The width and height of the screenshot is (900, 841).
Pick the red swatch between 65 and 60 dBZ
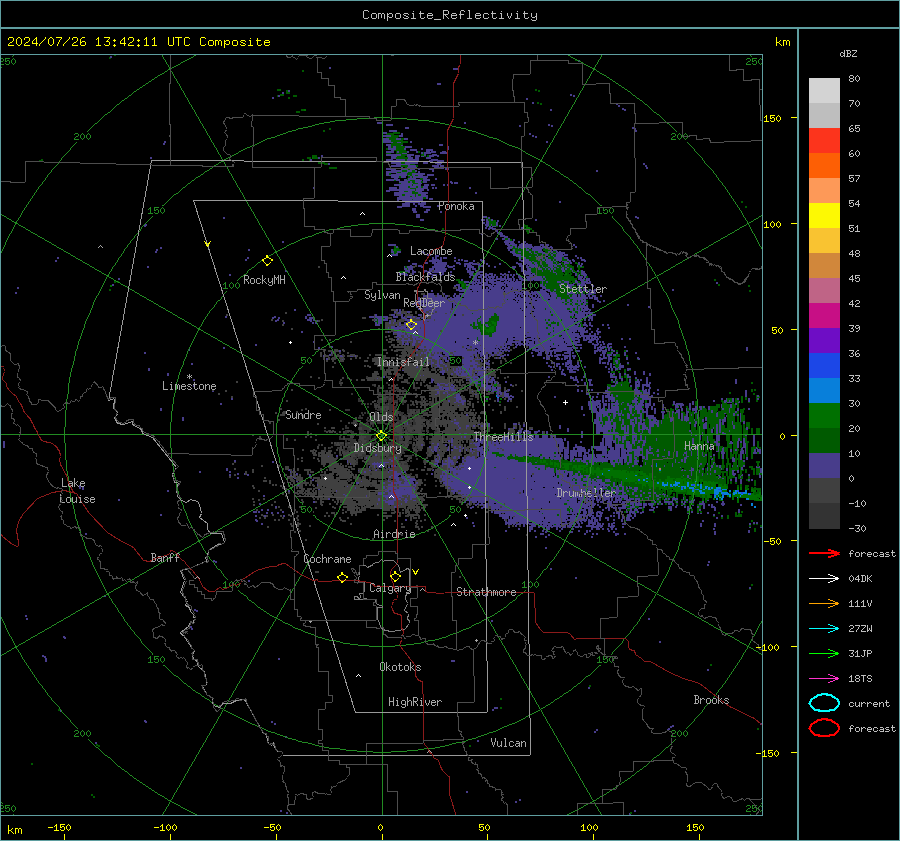[824, 140]
